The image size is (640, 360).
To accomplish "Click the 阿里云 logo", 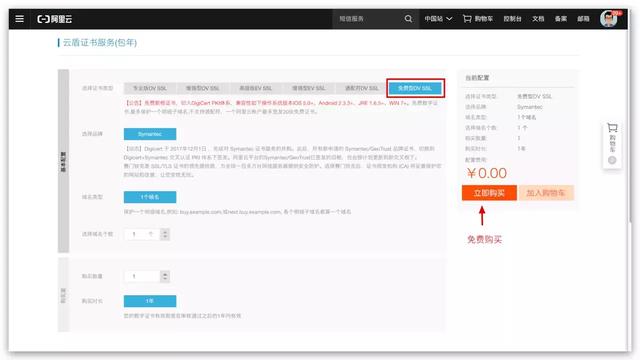I will tap(54, 19).
